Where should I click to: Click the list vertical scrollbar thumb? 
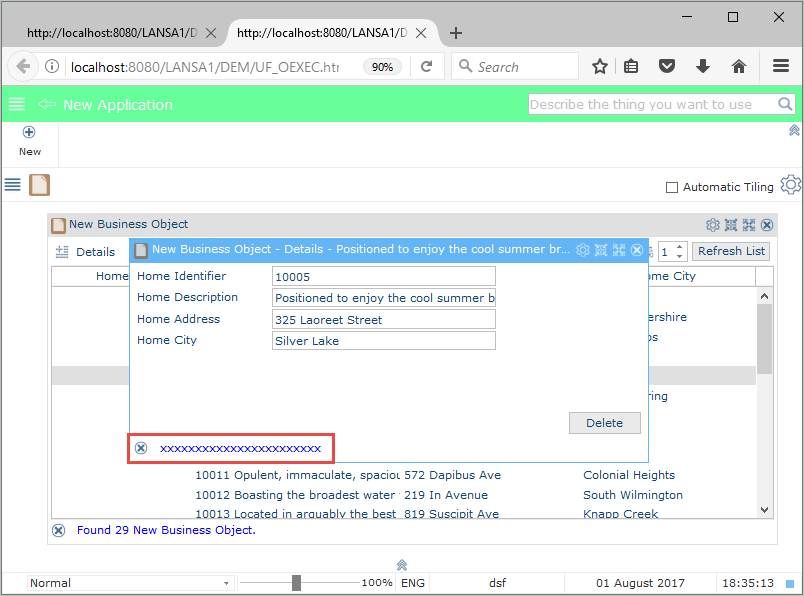[765, 339]
